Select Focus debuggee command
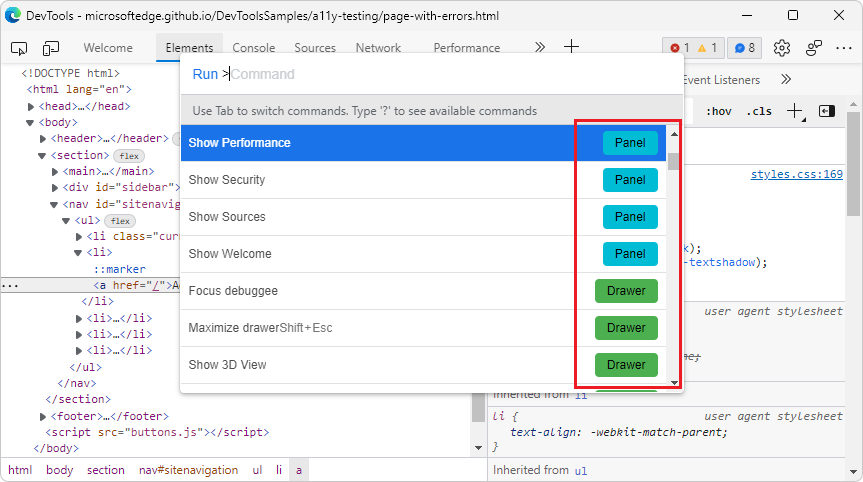Screen dimensions: 863x482 point(423,291)
